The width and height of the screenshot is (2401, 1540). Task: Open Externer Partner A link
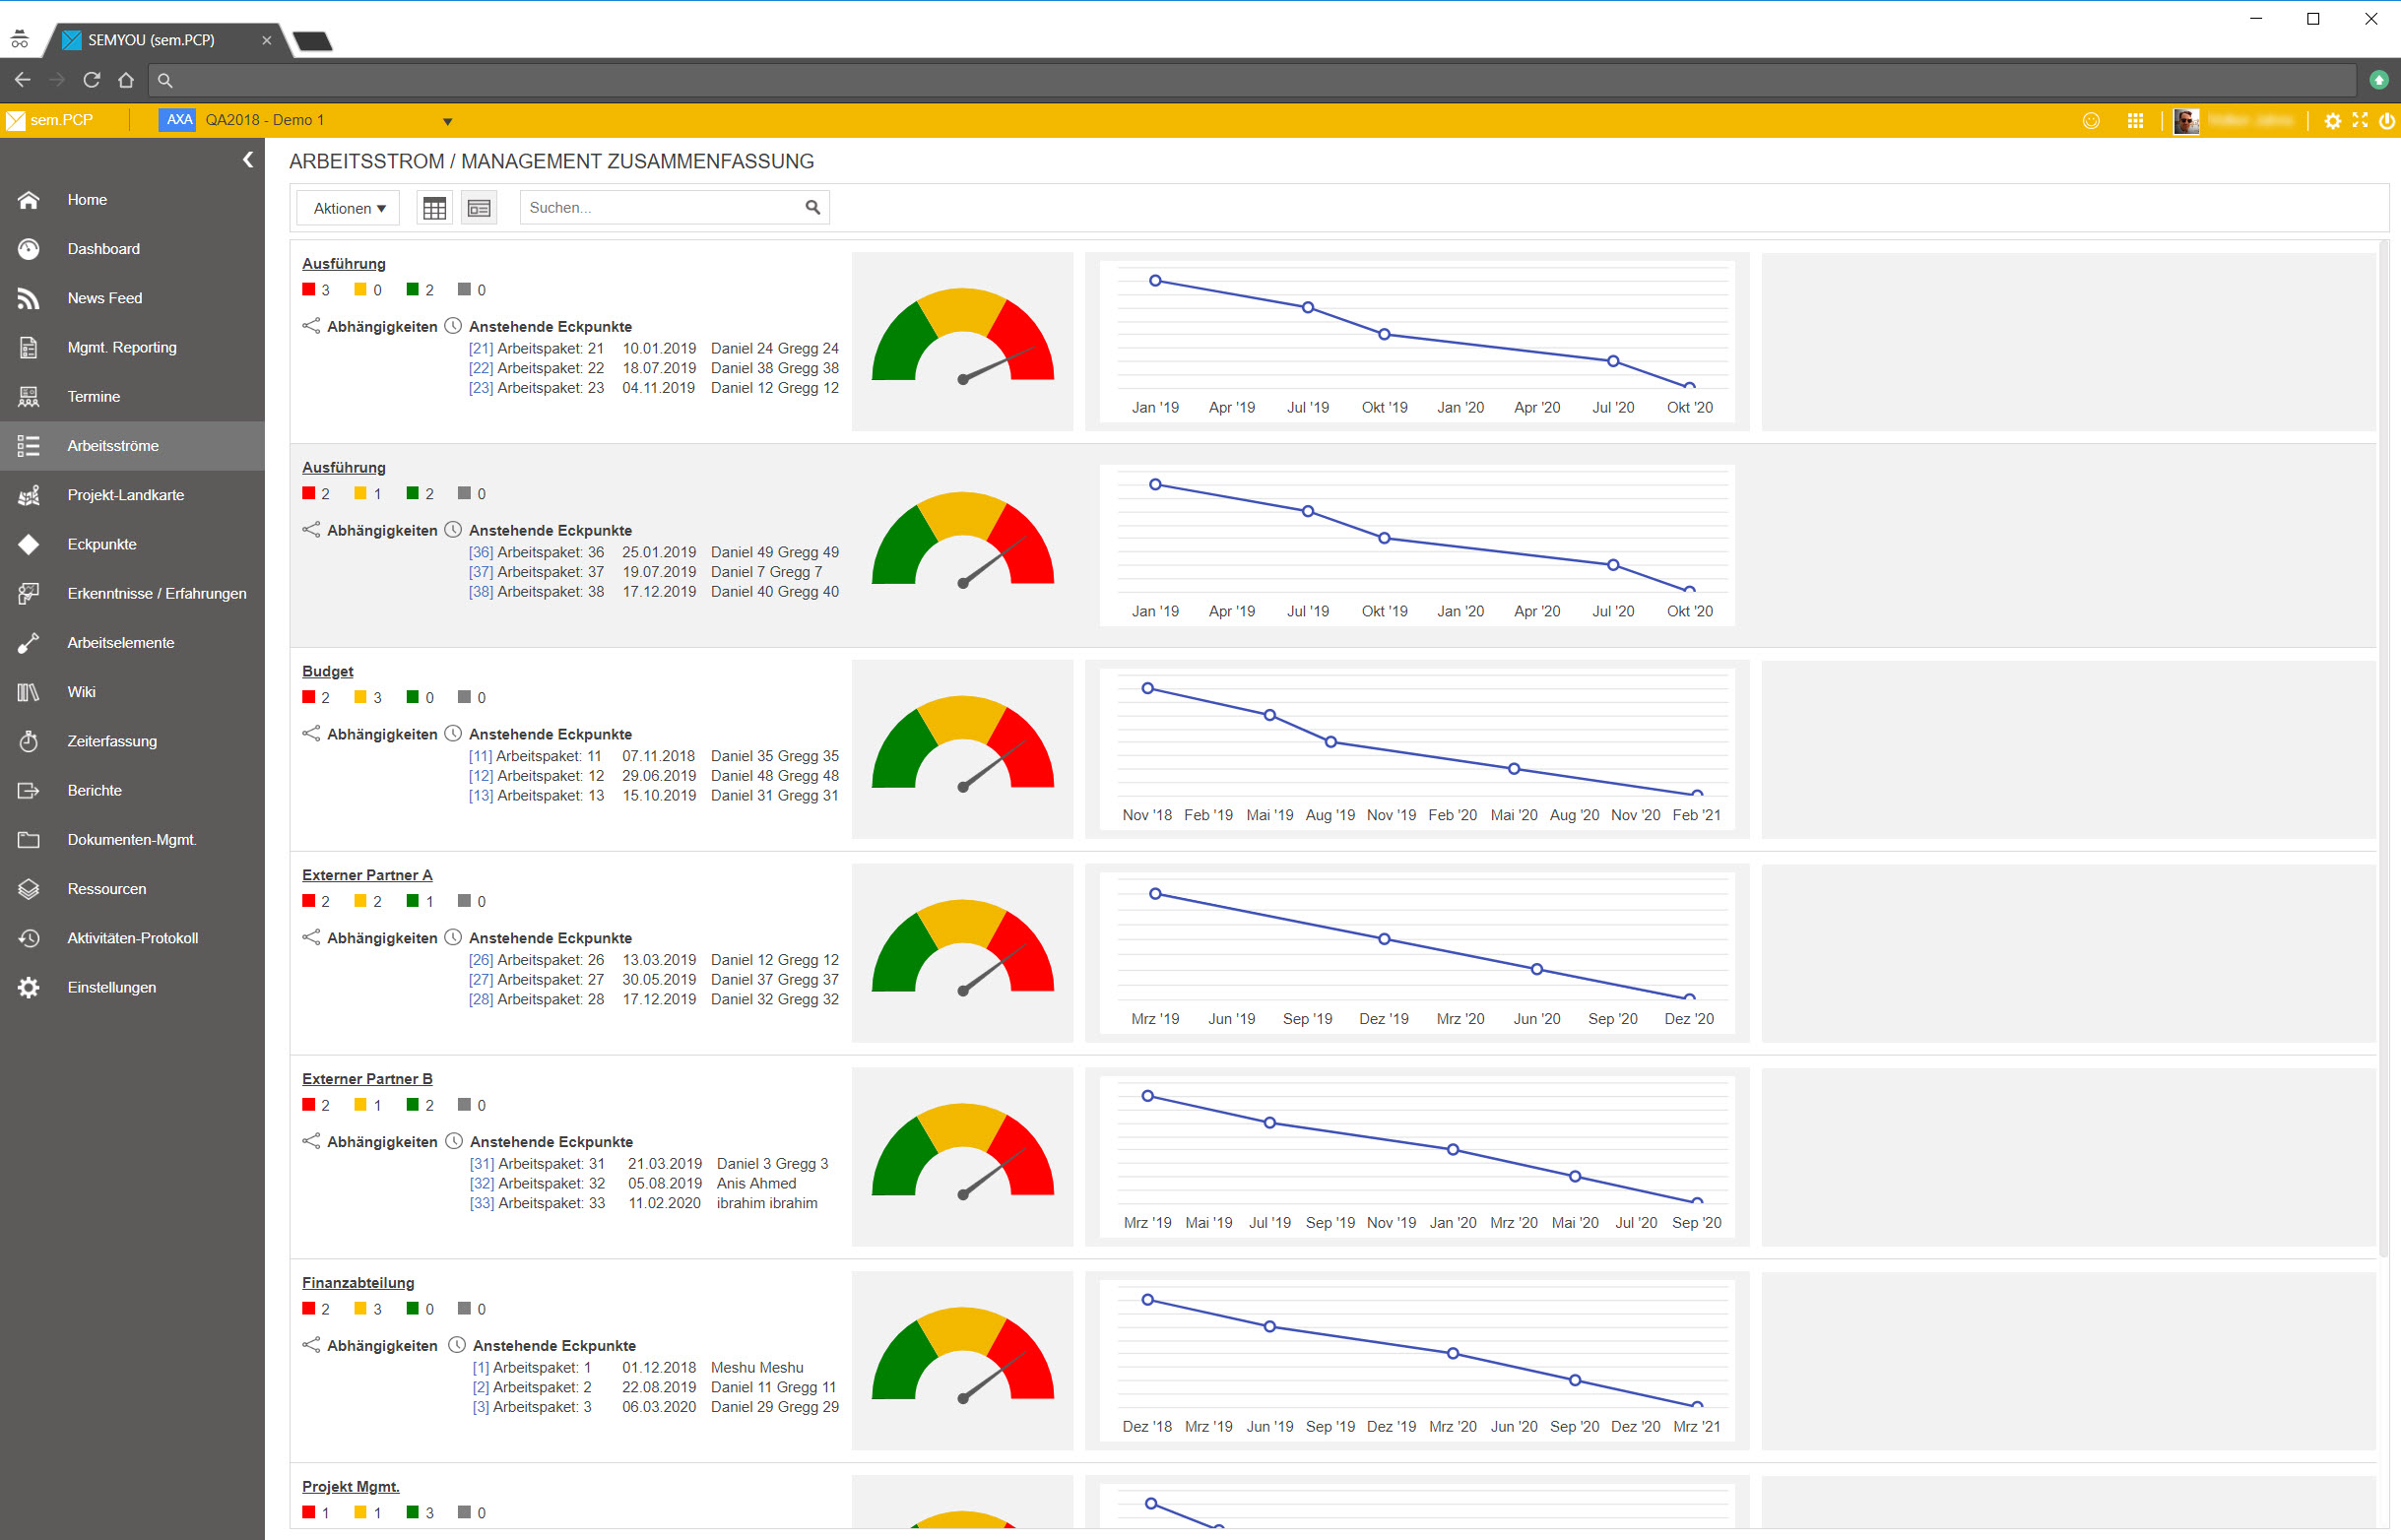pyautogui.click(x=367, y=875)
